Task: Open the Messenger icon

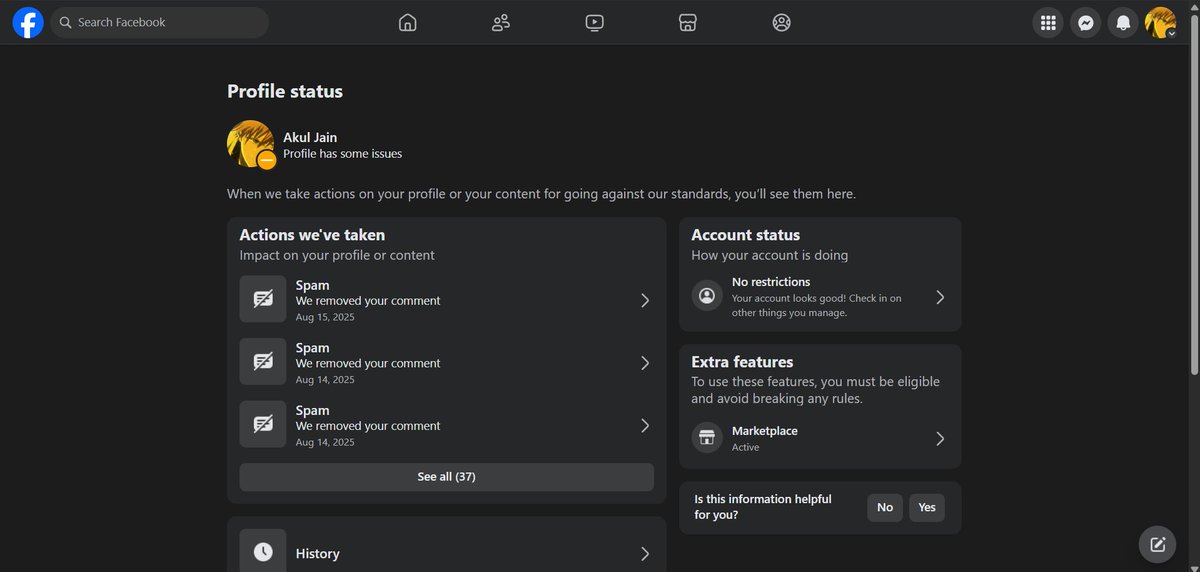Action: (x=1086, y=22)
